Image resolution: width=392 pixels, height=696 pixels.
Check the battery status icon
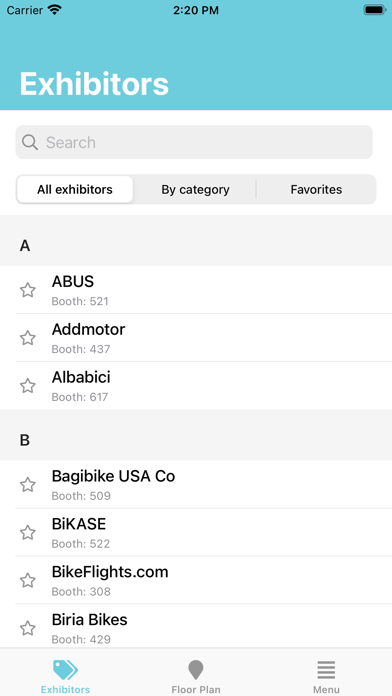coord(375,10)
